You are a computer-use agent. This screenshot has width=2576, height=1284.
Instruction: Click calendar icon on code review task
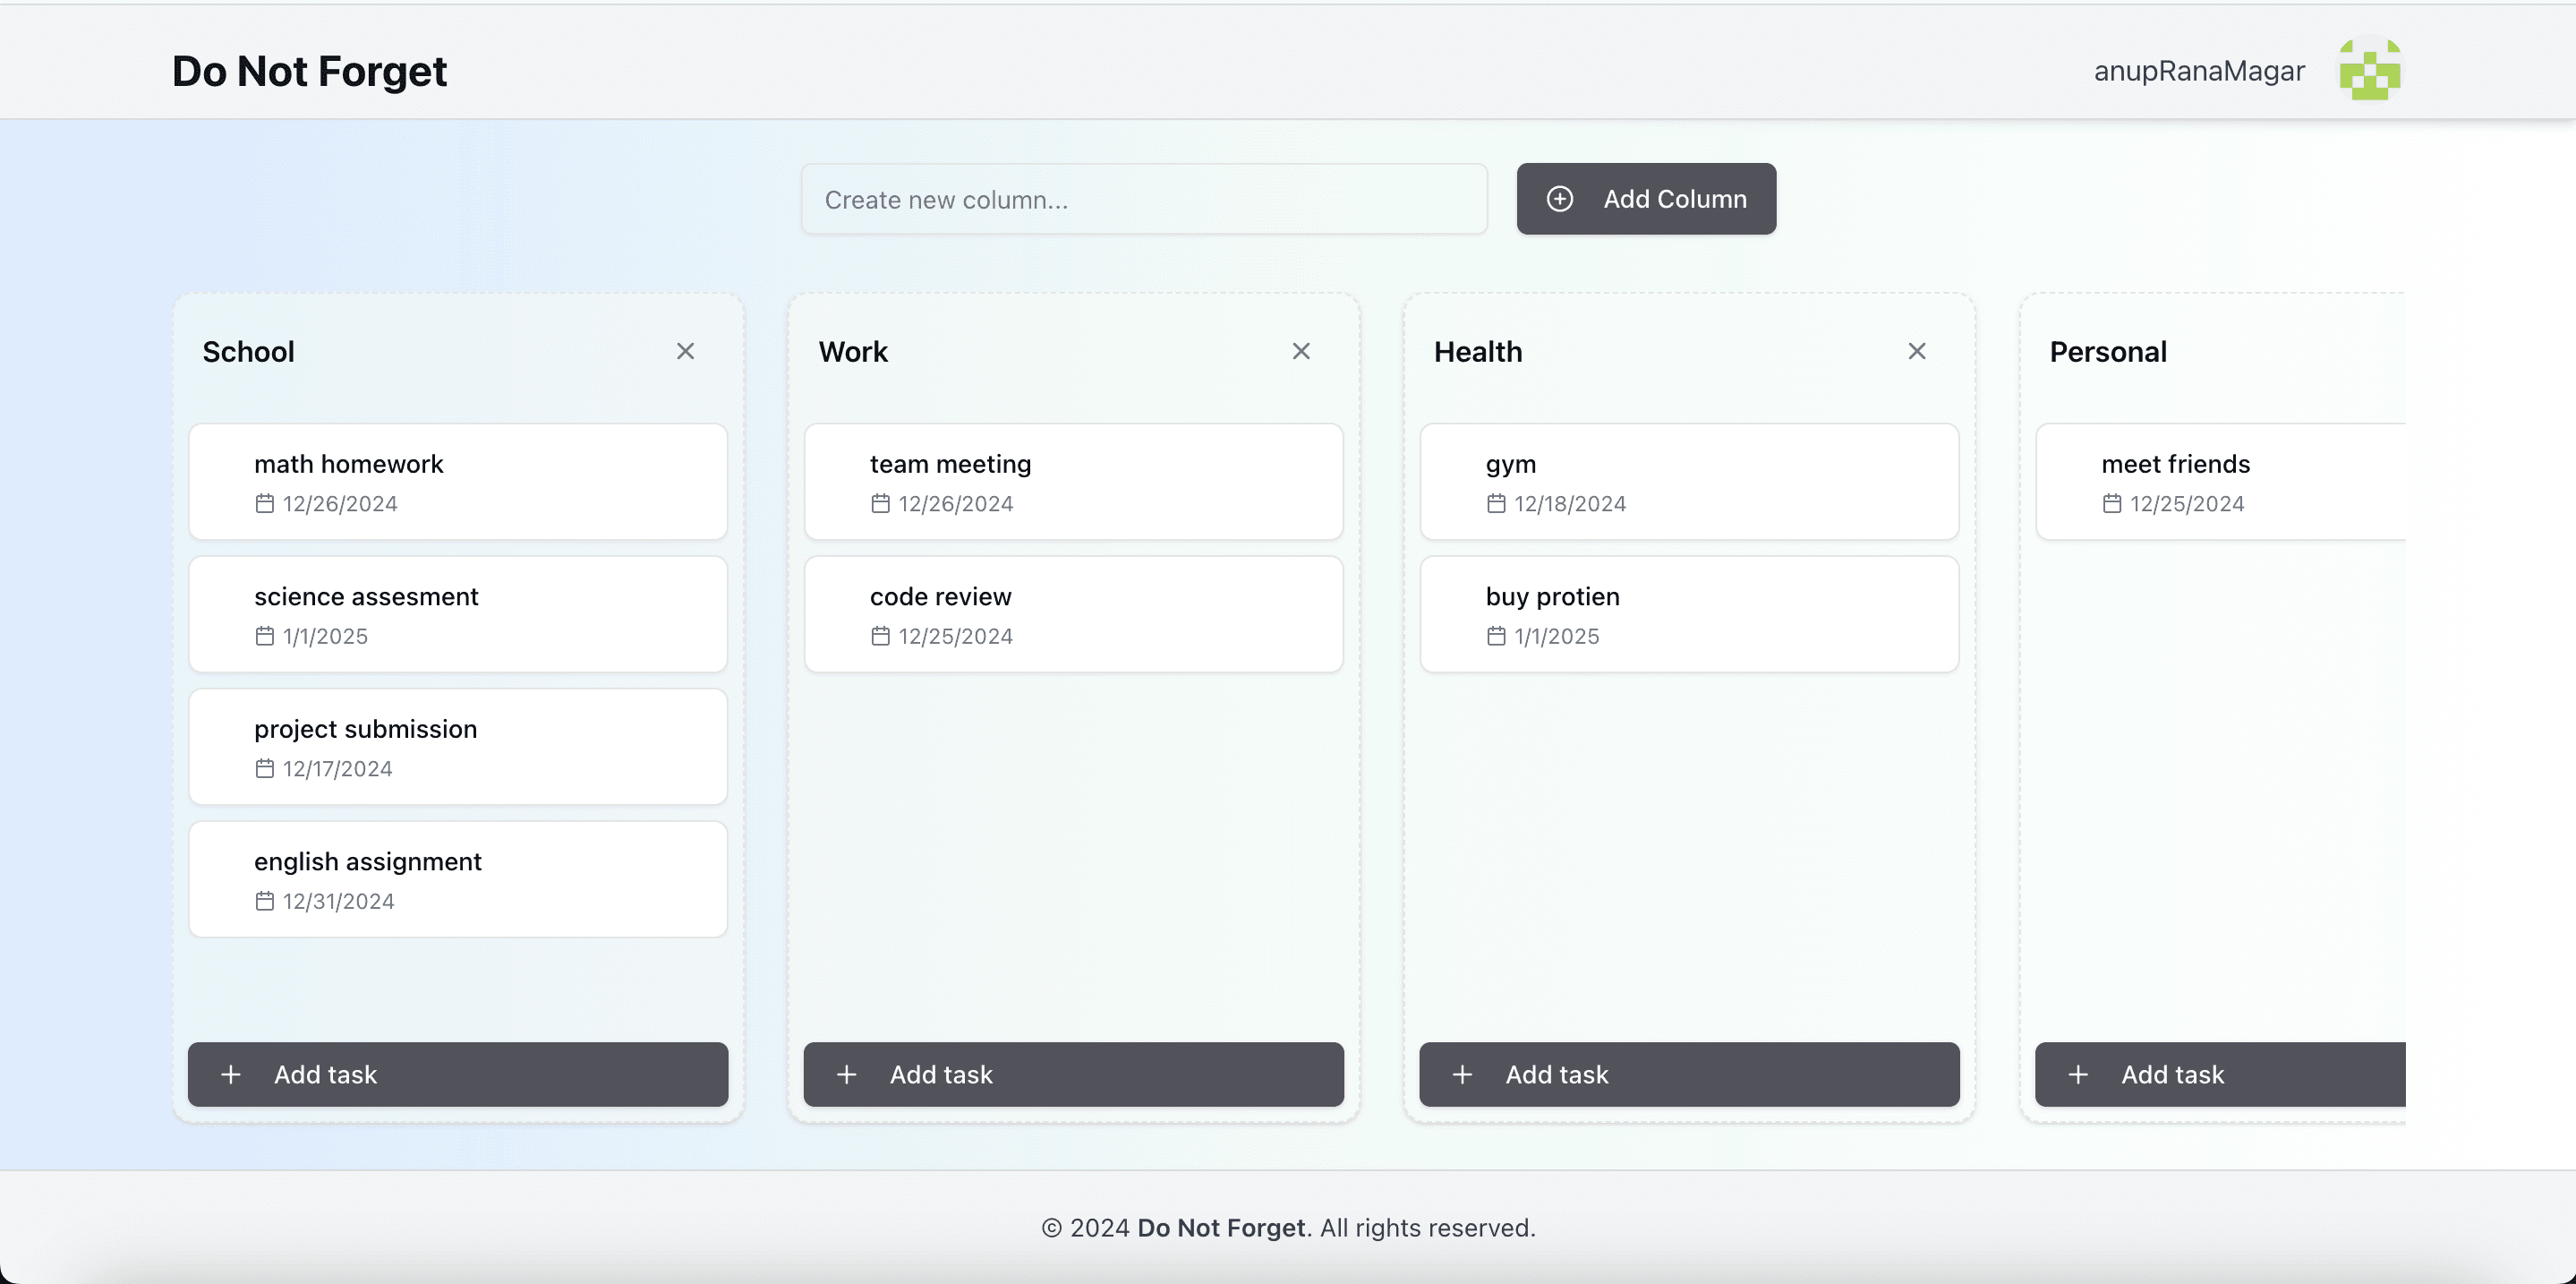click(880, 636)
